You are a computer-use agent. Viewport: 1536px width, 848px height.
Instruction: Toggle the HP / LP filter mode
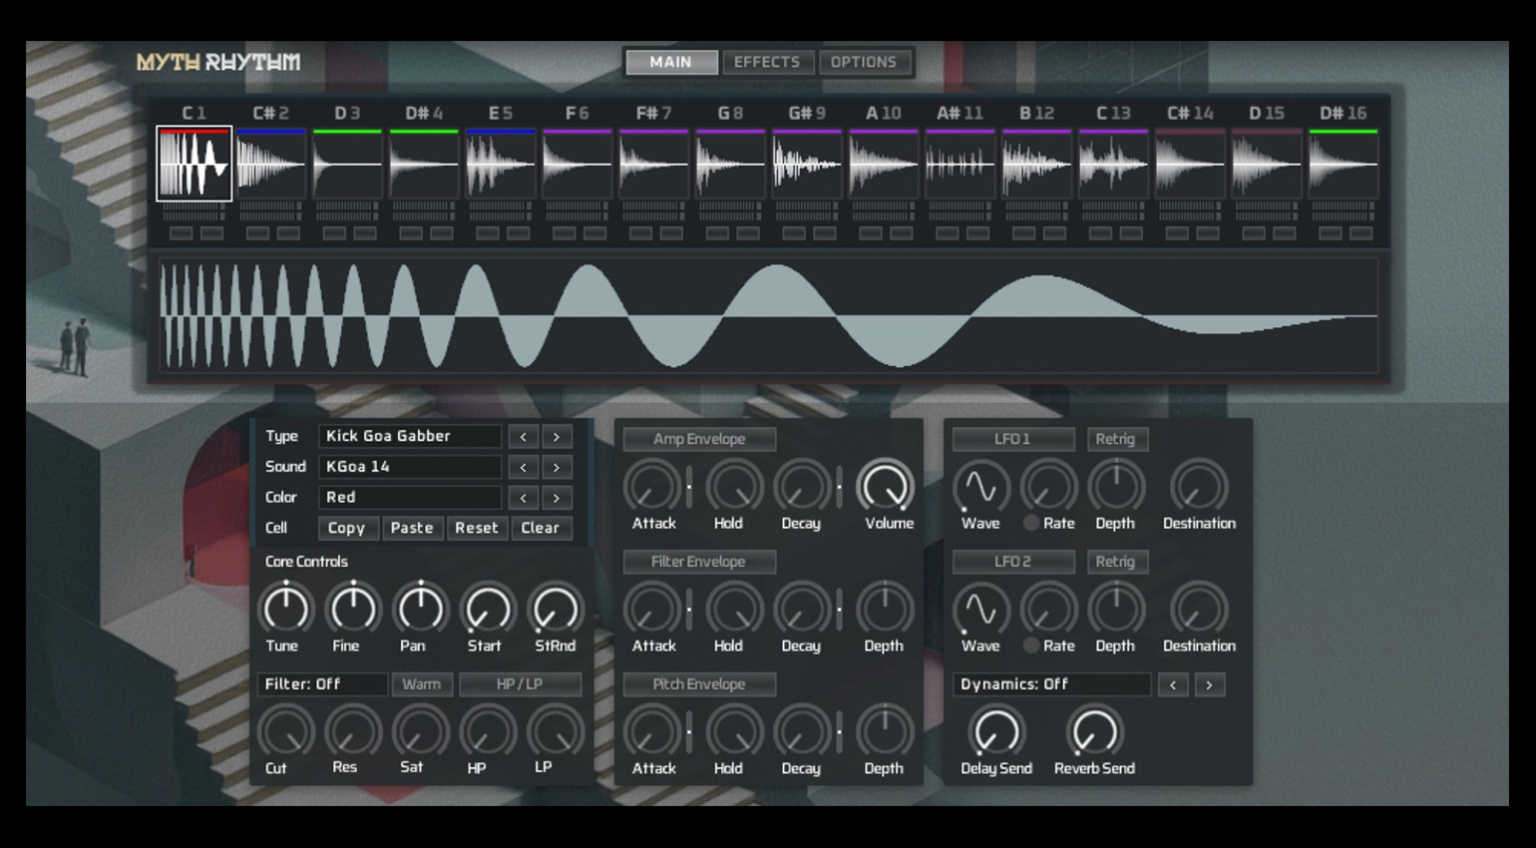[520, 684]
